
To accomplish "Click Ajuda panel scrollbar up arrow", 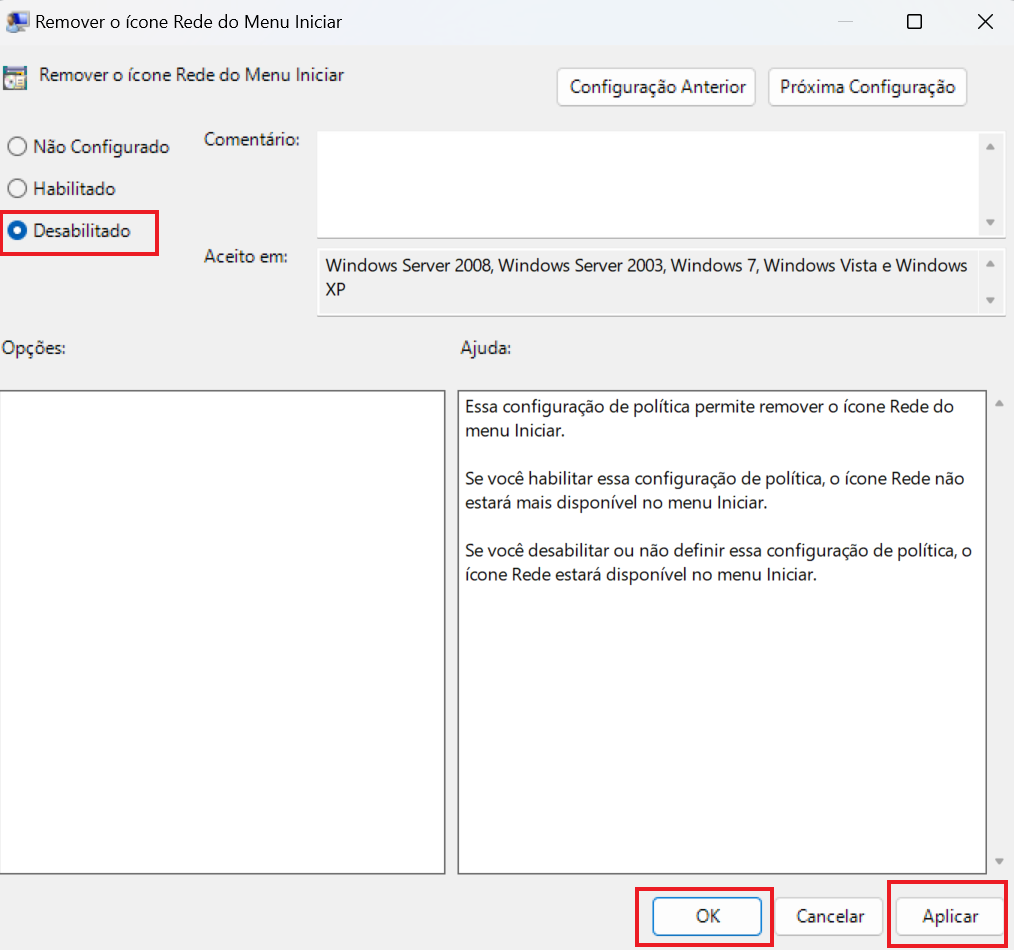I will pyautogui.click(x=999, y=404).
